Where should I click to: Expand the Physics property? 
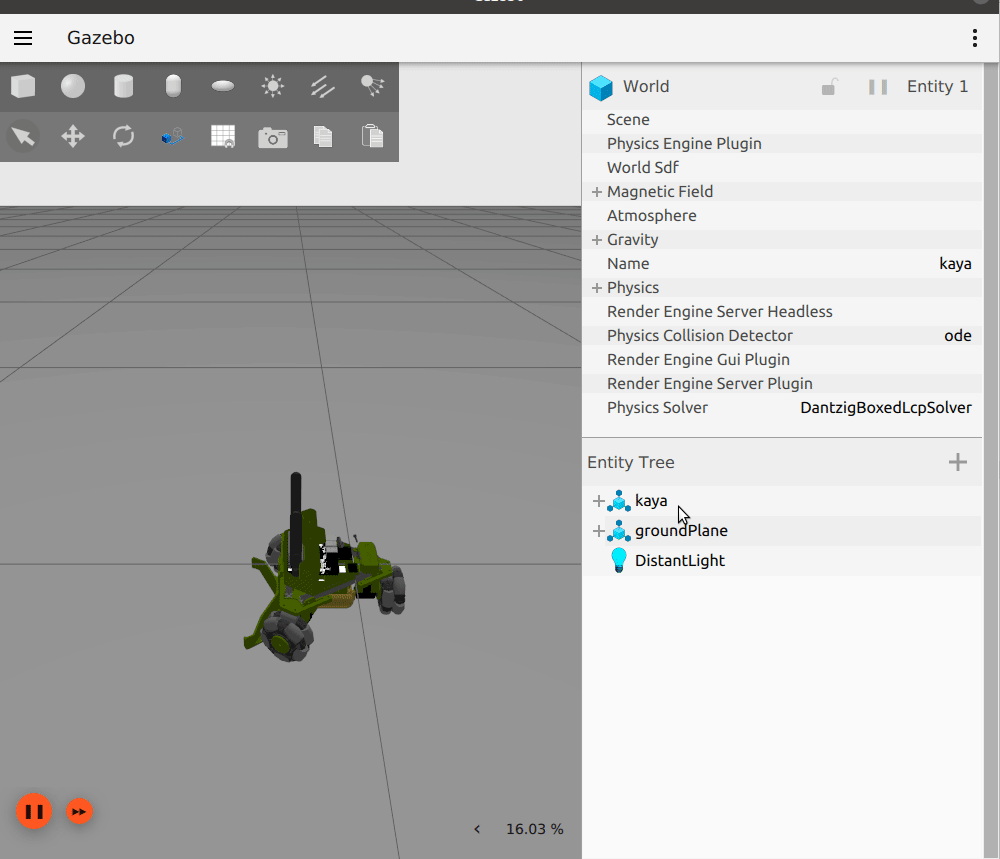[597, 288]
